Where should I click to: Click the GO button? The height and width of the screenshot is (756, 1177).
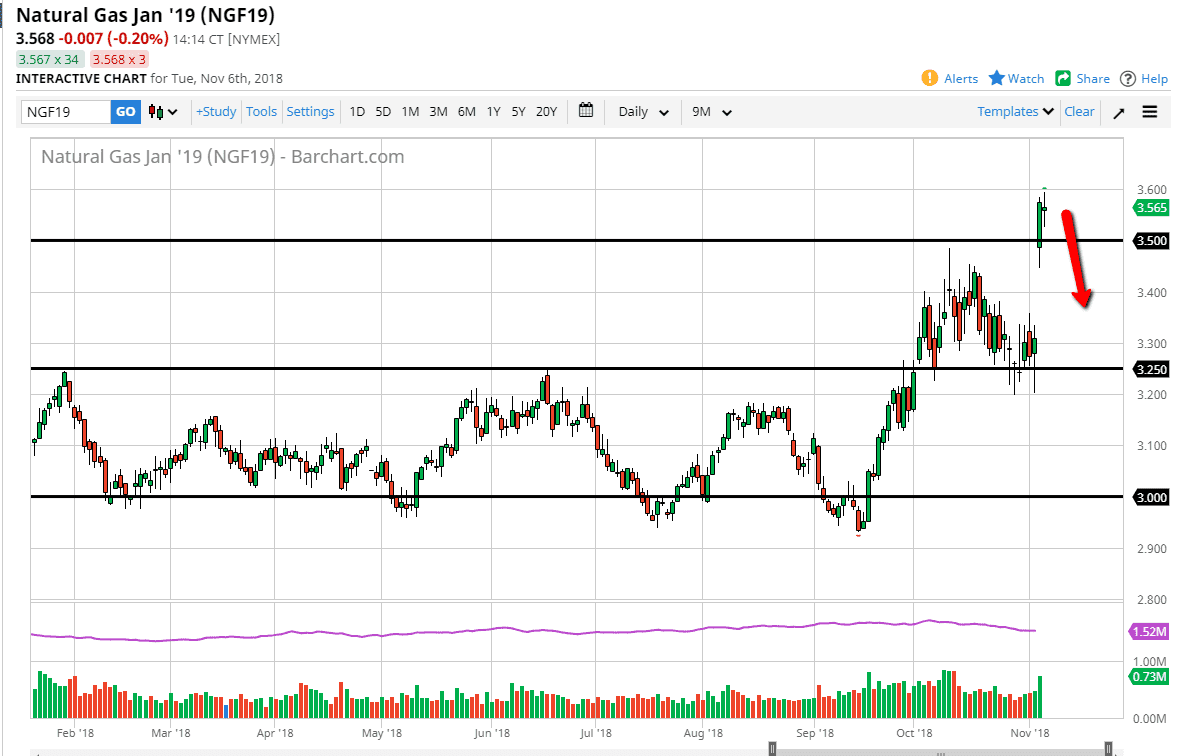(125, 112)
